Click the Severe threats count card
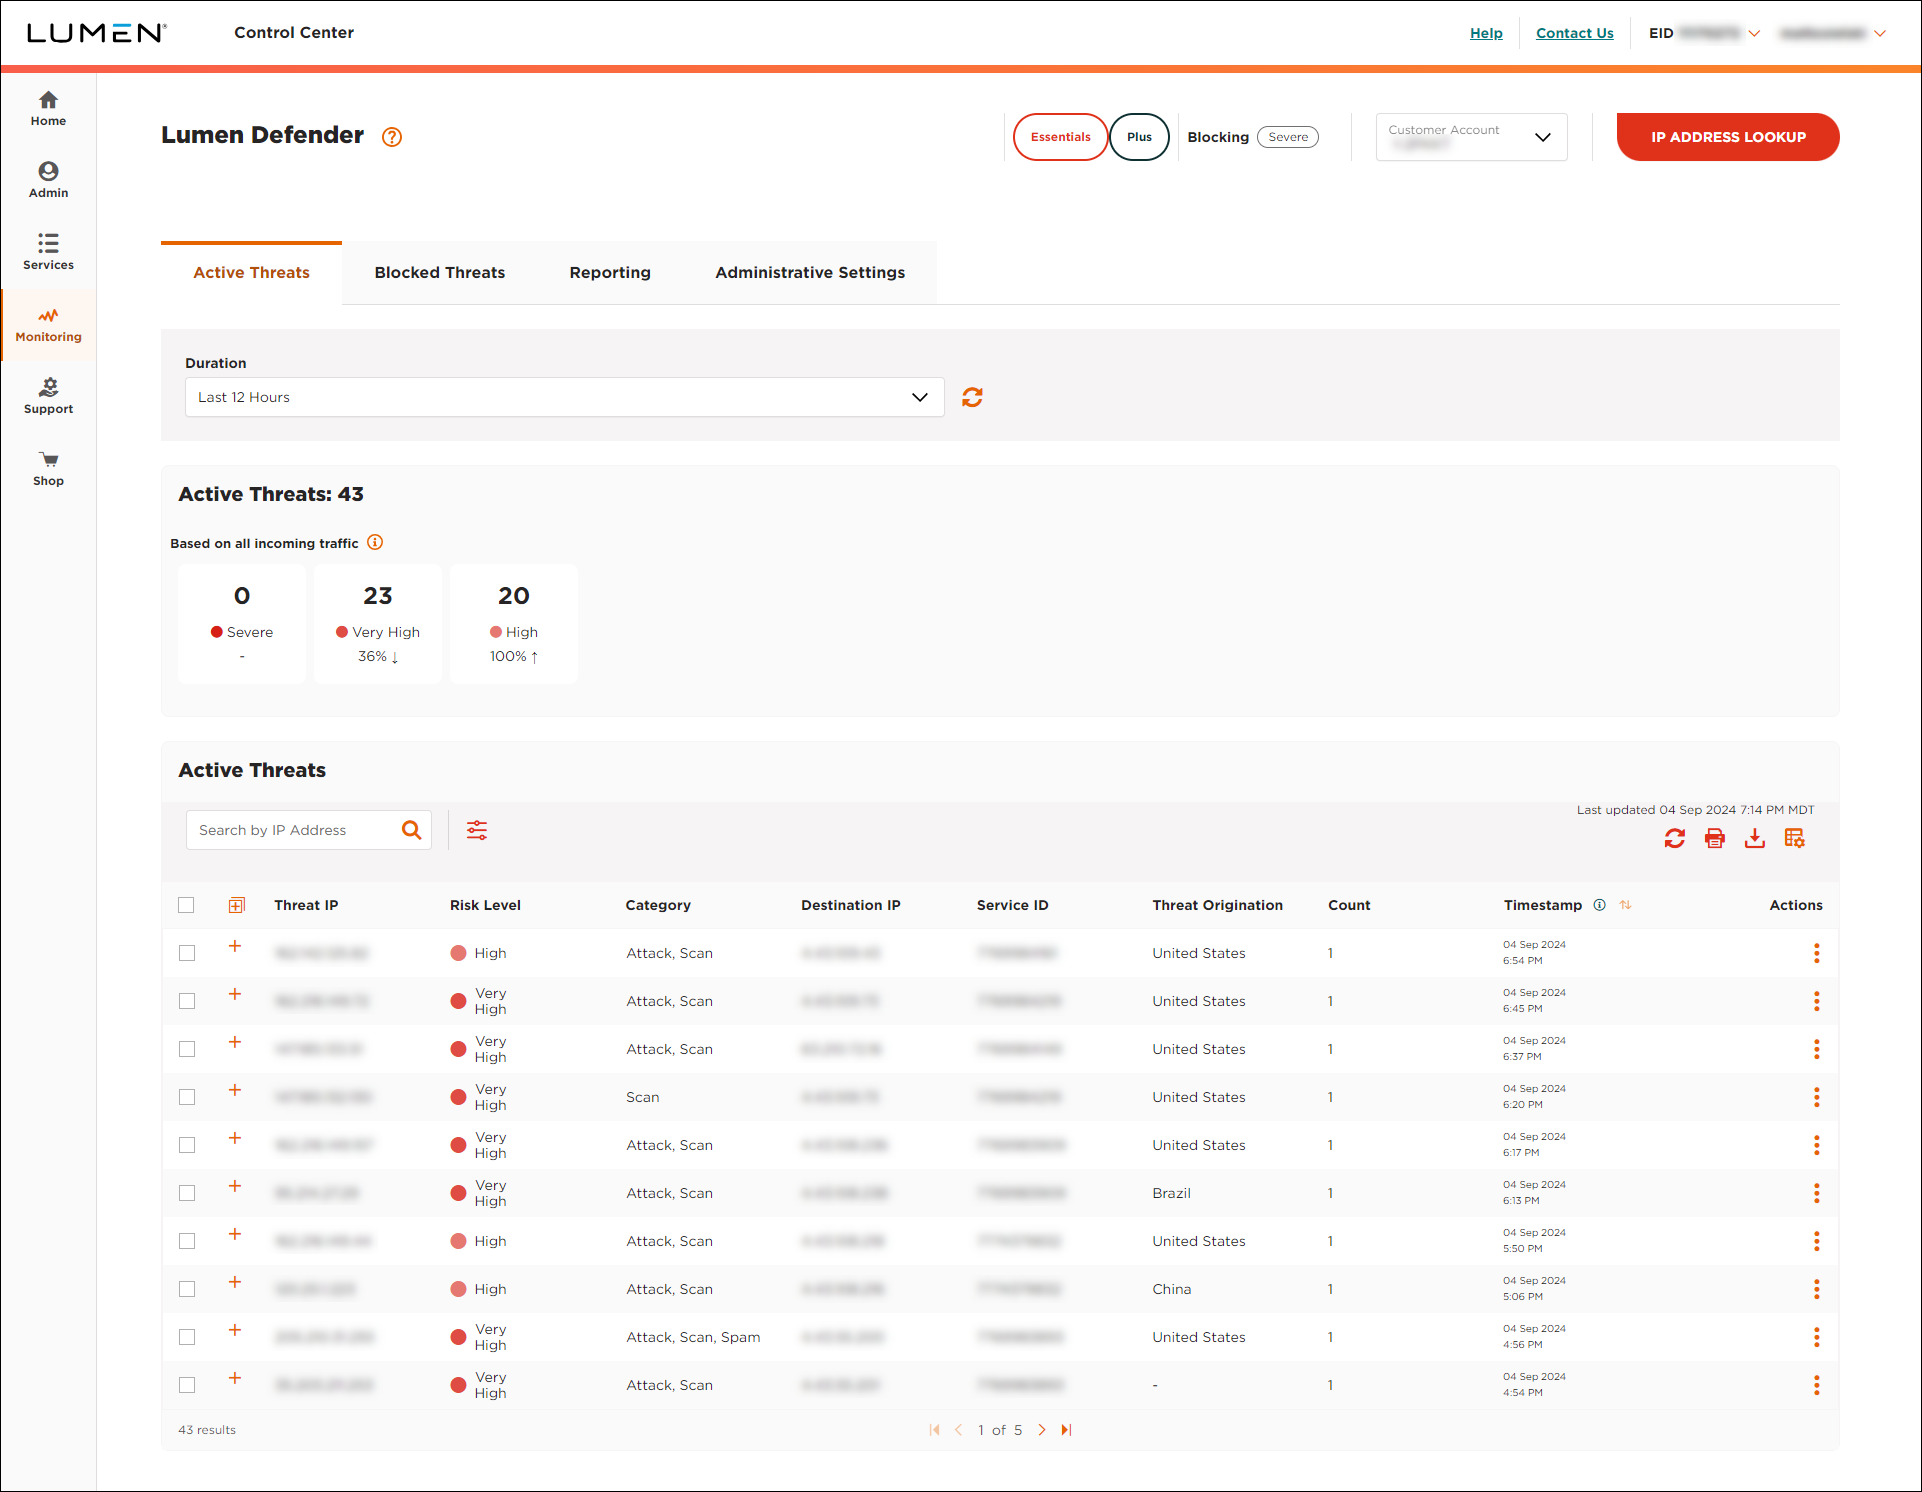 pyautogui.click(x=242, y=624)
